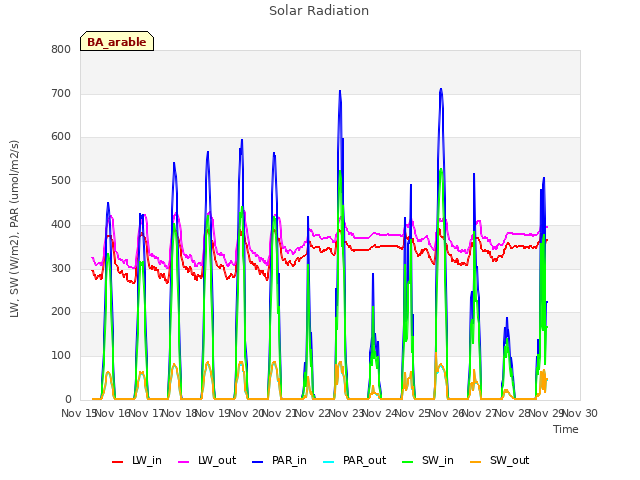Click the PAR_out legend label
Viewport: 640px width, 480px height.
(364, 460)
